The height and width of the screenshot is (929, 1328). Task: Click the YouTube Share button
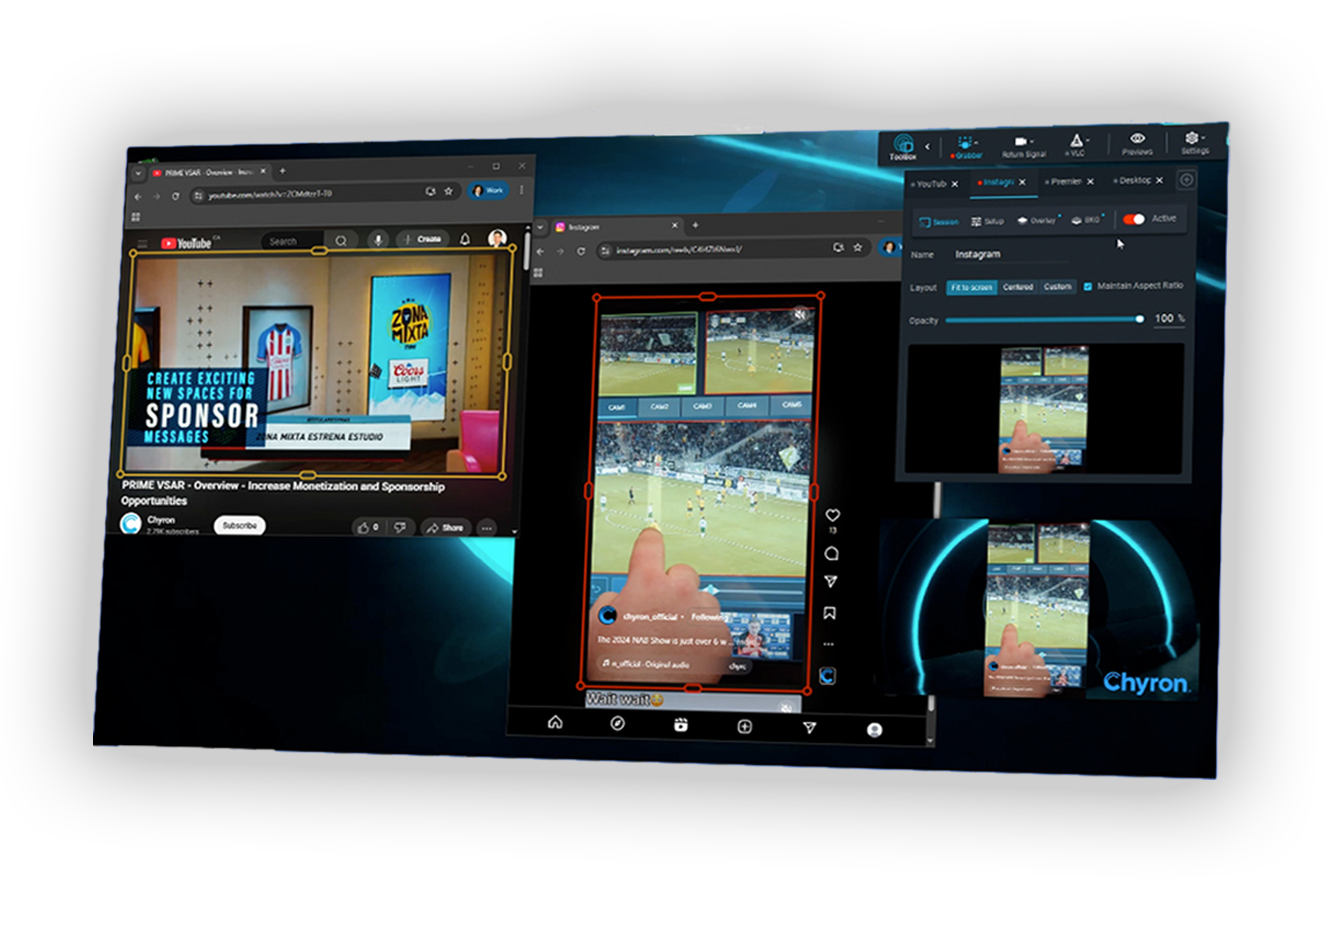445,527
